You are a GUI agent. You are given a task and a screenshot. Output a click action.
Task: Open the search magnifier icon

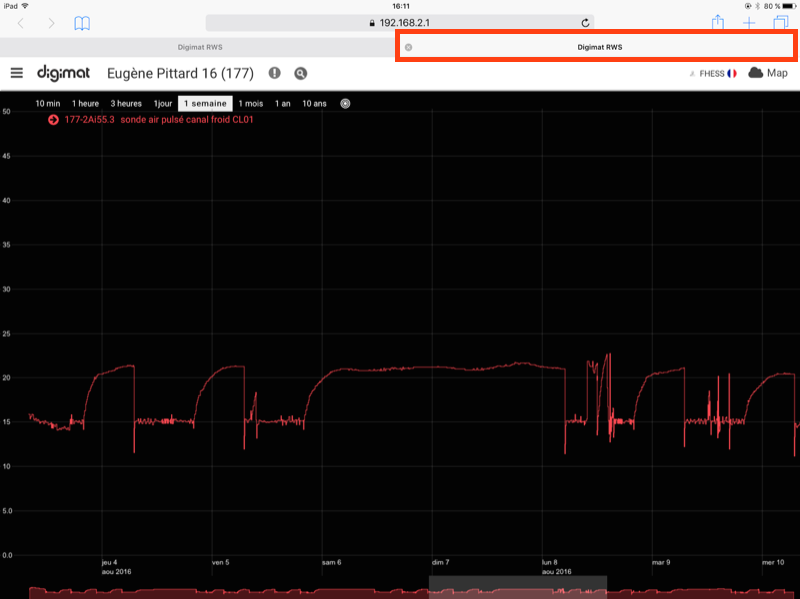click(x=301, y=73)
